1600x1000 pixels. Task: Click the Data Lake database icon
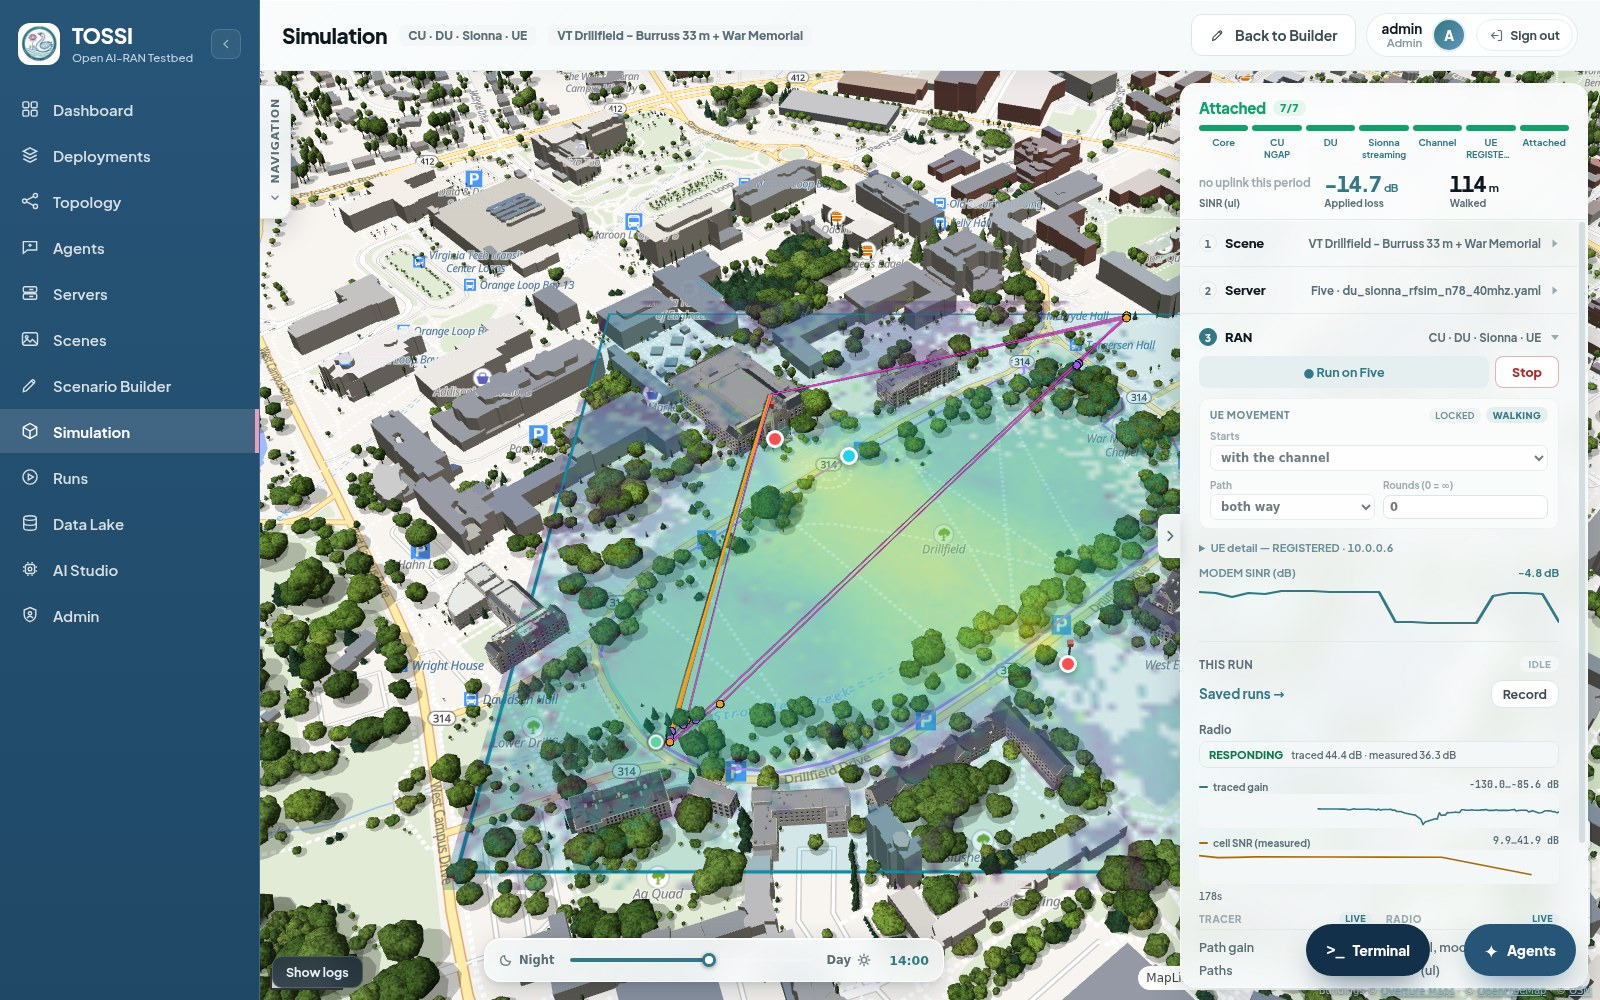[x=30, y=524]
